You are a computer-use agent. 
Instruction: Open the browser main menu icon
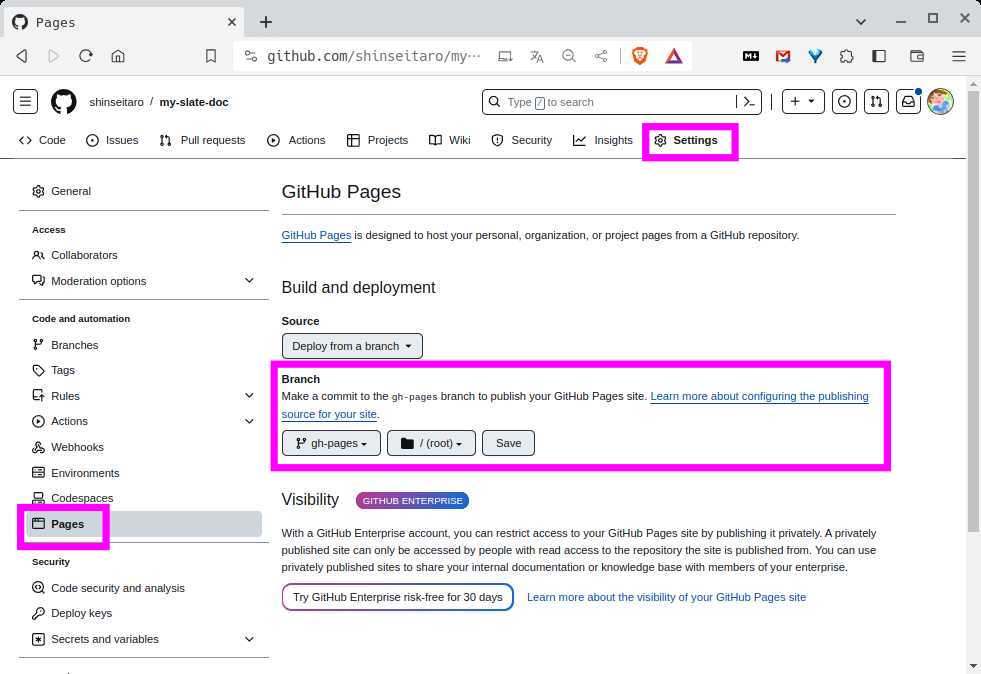pyautogui.click(x=958, y=56)
